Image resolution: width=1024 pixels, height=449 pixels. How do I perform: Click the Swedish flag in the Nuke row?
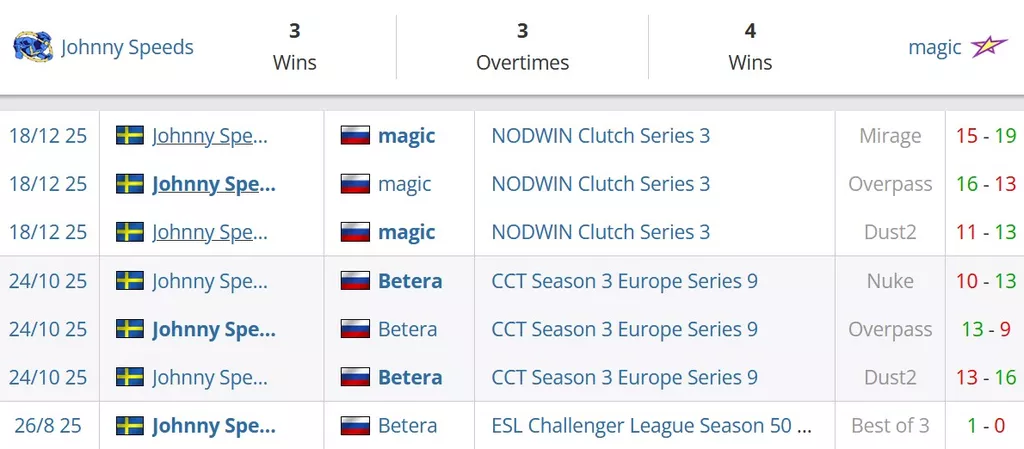coord(130,281)
